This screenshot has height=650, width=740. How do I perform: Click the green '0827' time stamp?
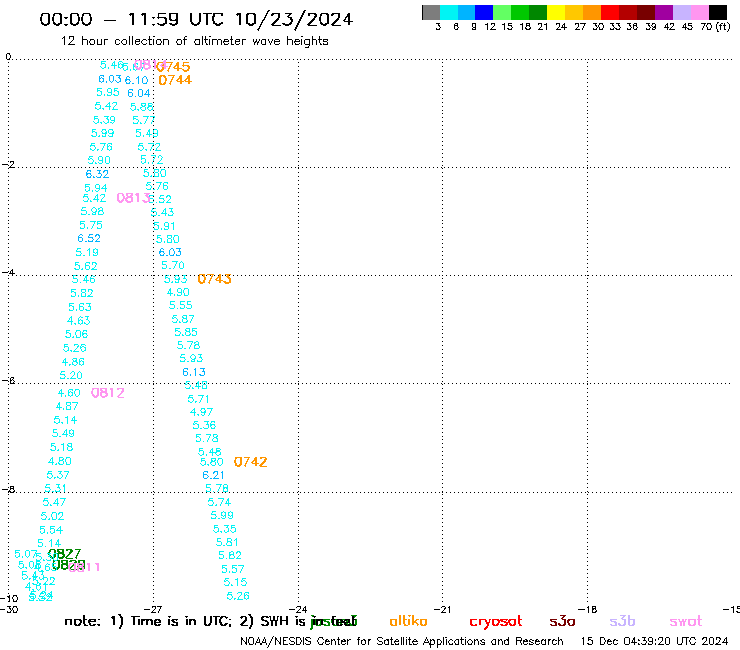(x=65, y=553)
